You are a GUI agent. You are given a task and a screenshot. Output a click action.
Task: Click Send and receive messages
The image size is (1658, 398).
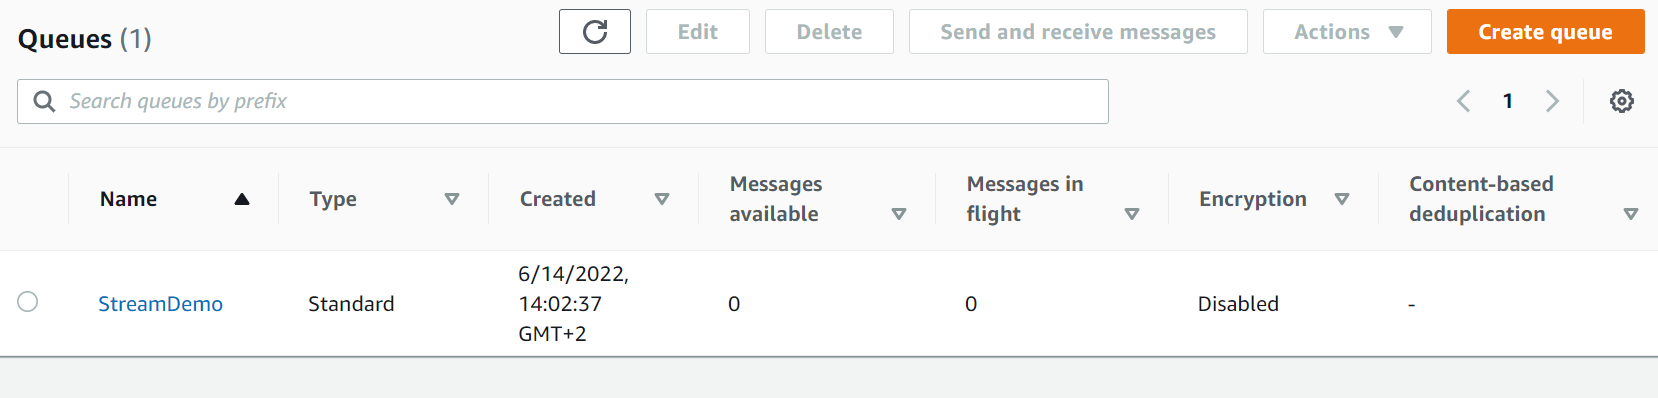pos(1078,32)
